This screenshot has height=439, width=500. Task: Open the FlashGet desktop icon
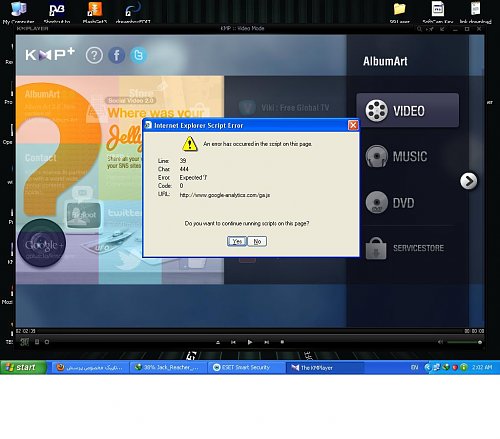tap(95, 13)
